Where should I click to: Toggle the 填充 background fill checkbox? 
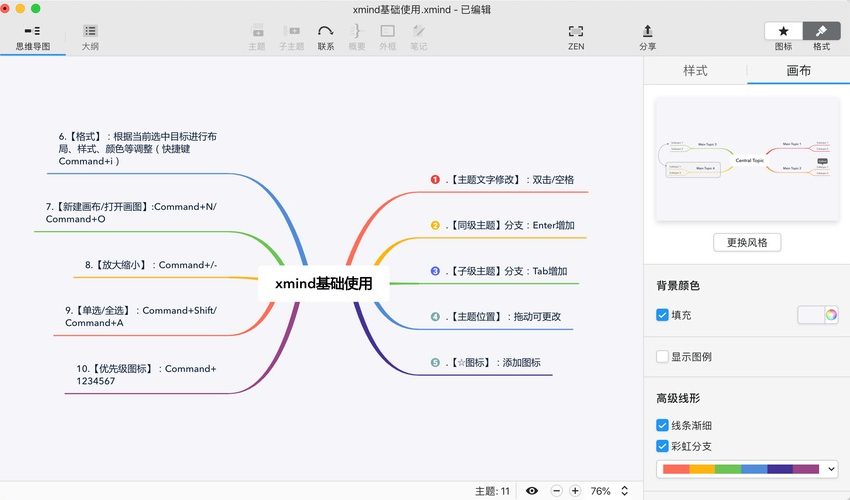(x=662, y=315)
